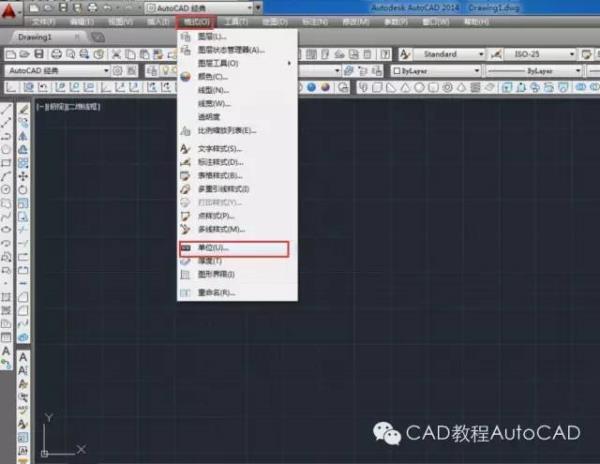600x464 pixels.
Task: Click Dimension Style icon beside ISO-25 dropdown
Action: click(x=496, y=54)
